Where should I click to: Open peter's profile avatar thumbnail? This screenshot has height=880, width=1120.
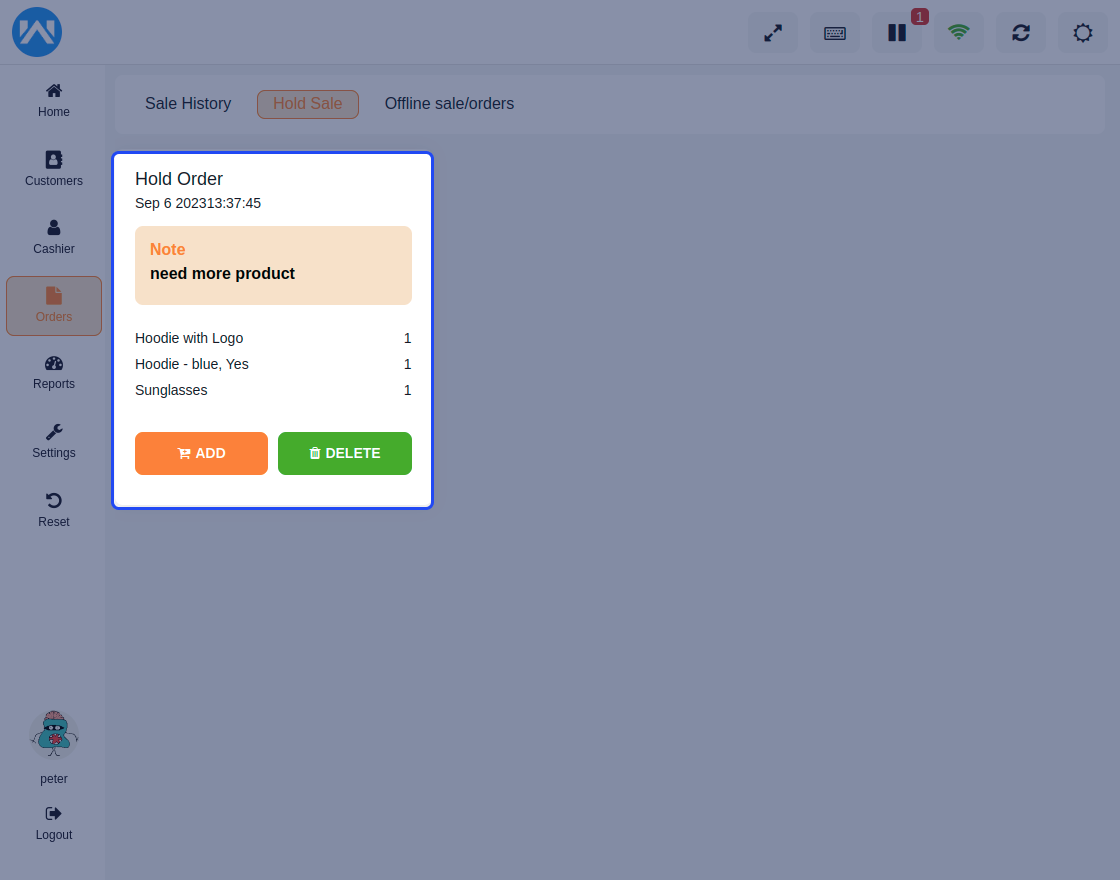click(53, 734)
